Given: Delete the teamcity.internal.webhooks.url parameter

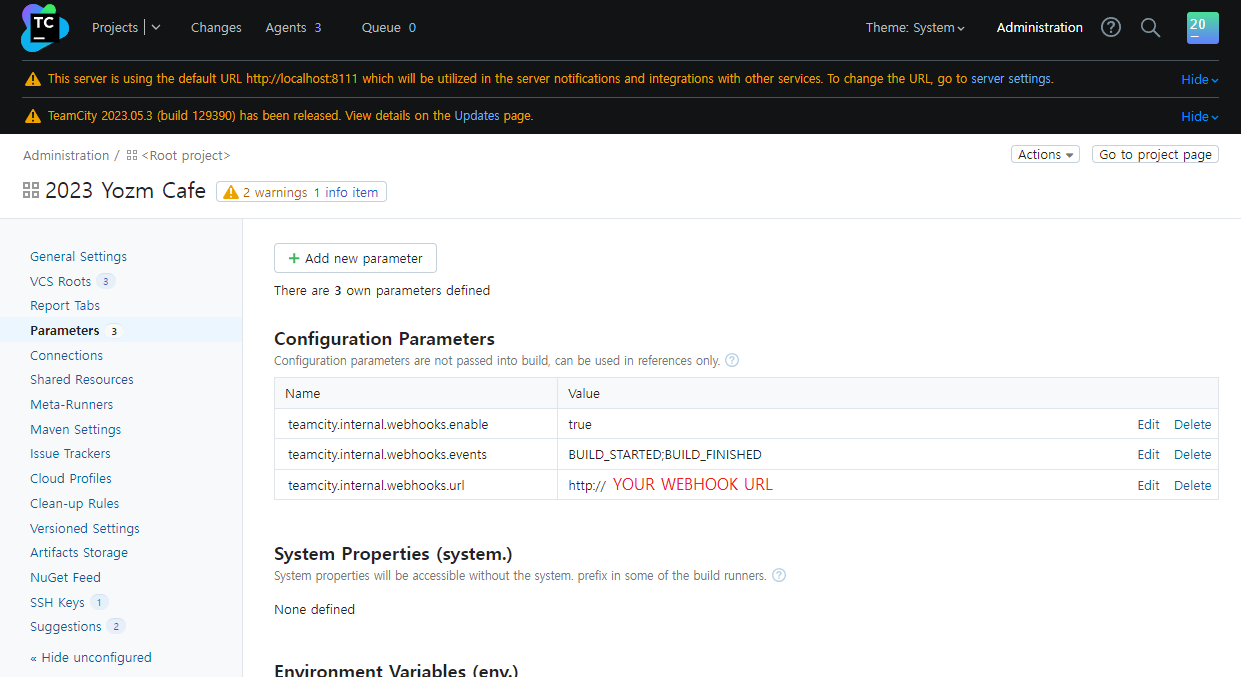Looking at the screenshot, I should [x=1192, y=486].
